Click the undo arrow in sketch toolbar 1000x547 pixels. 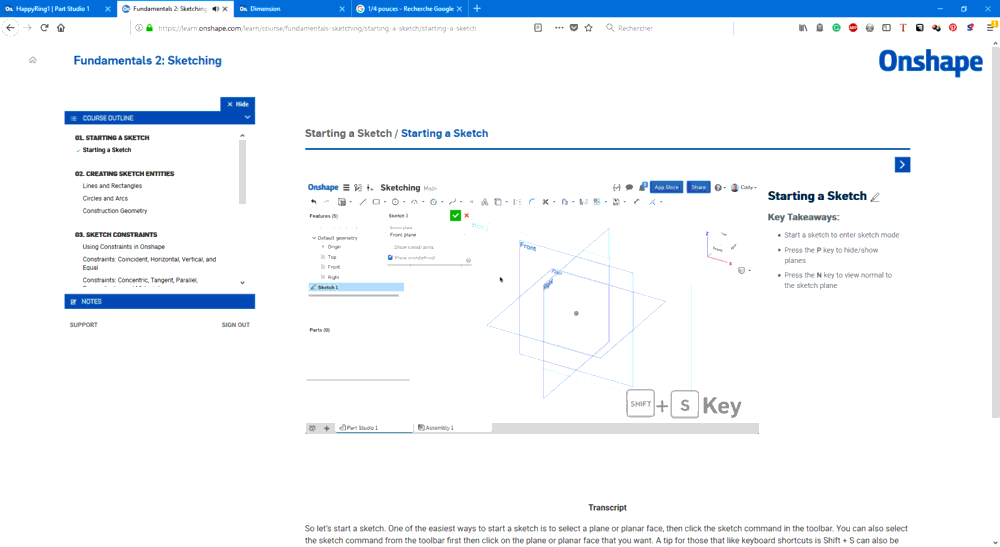[x=313, y=202]
